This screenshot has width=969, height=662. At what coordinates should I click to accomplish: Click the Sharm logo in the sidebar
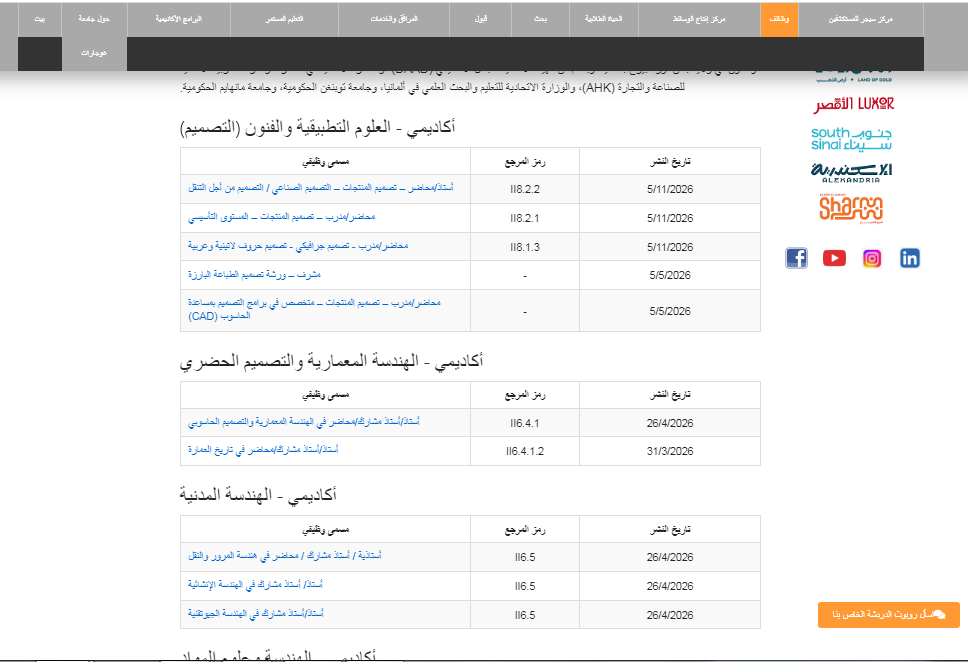coord(851,208)
